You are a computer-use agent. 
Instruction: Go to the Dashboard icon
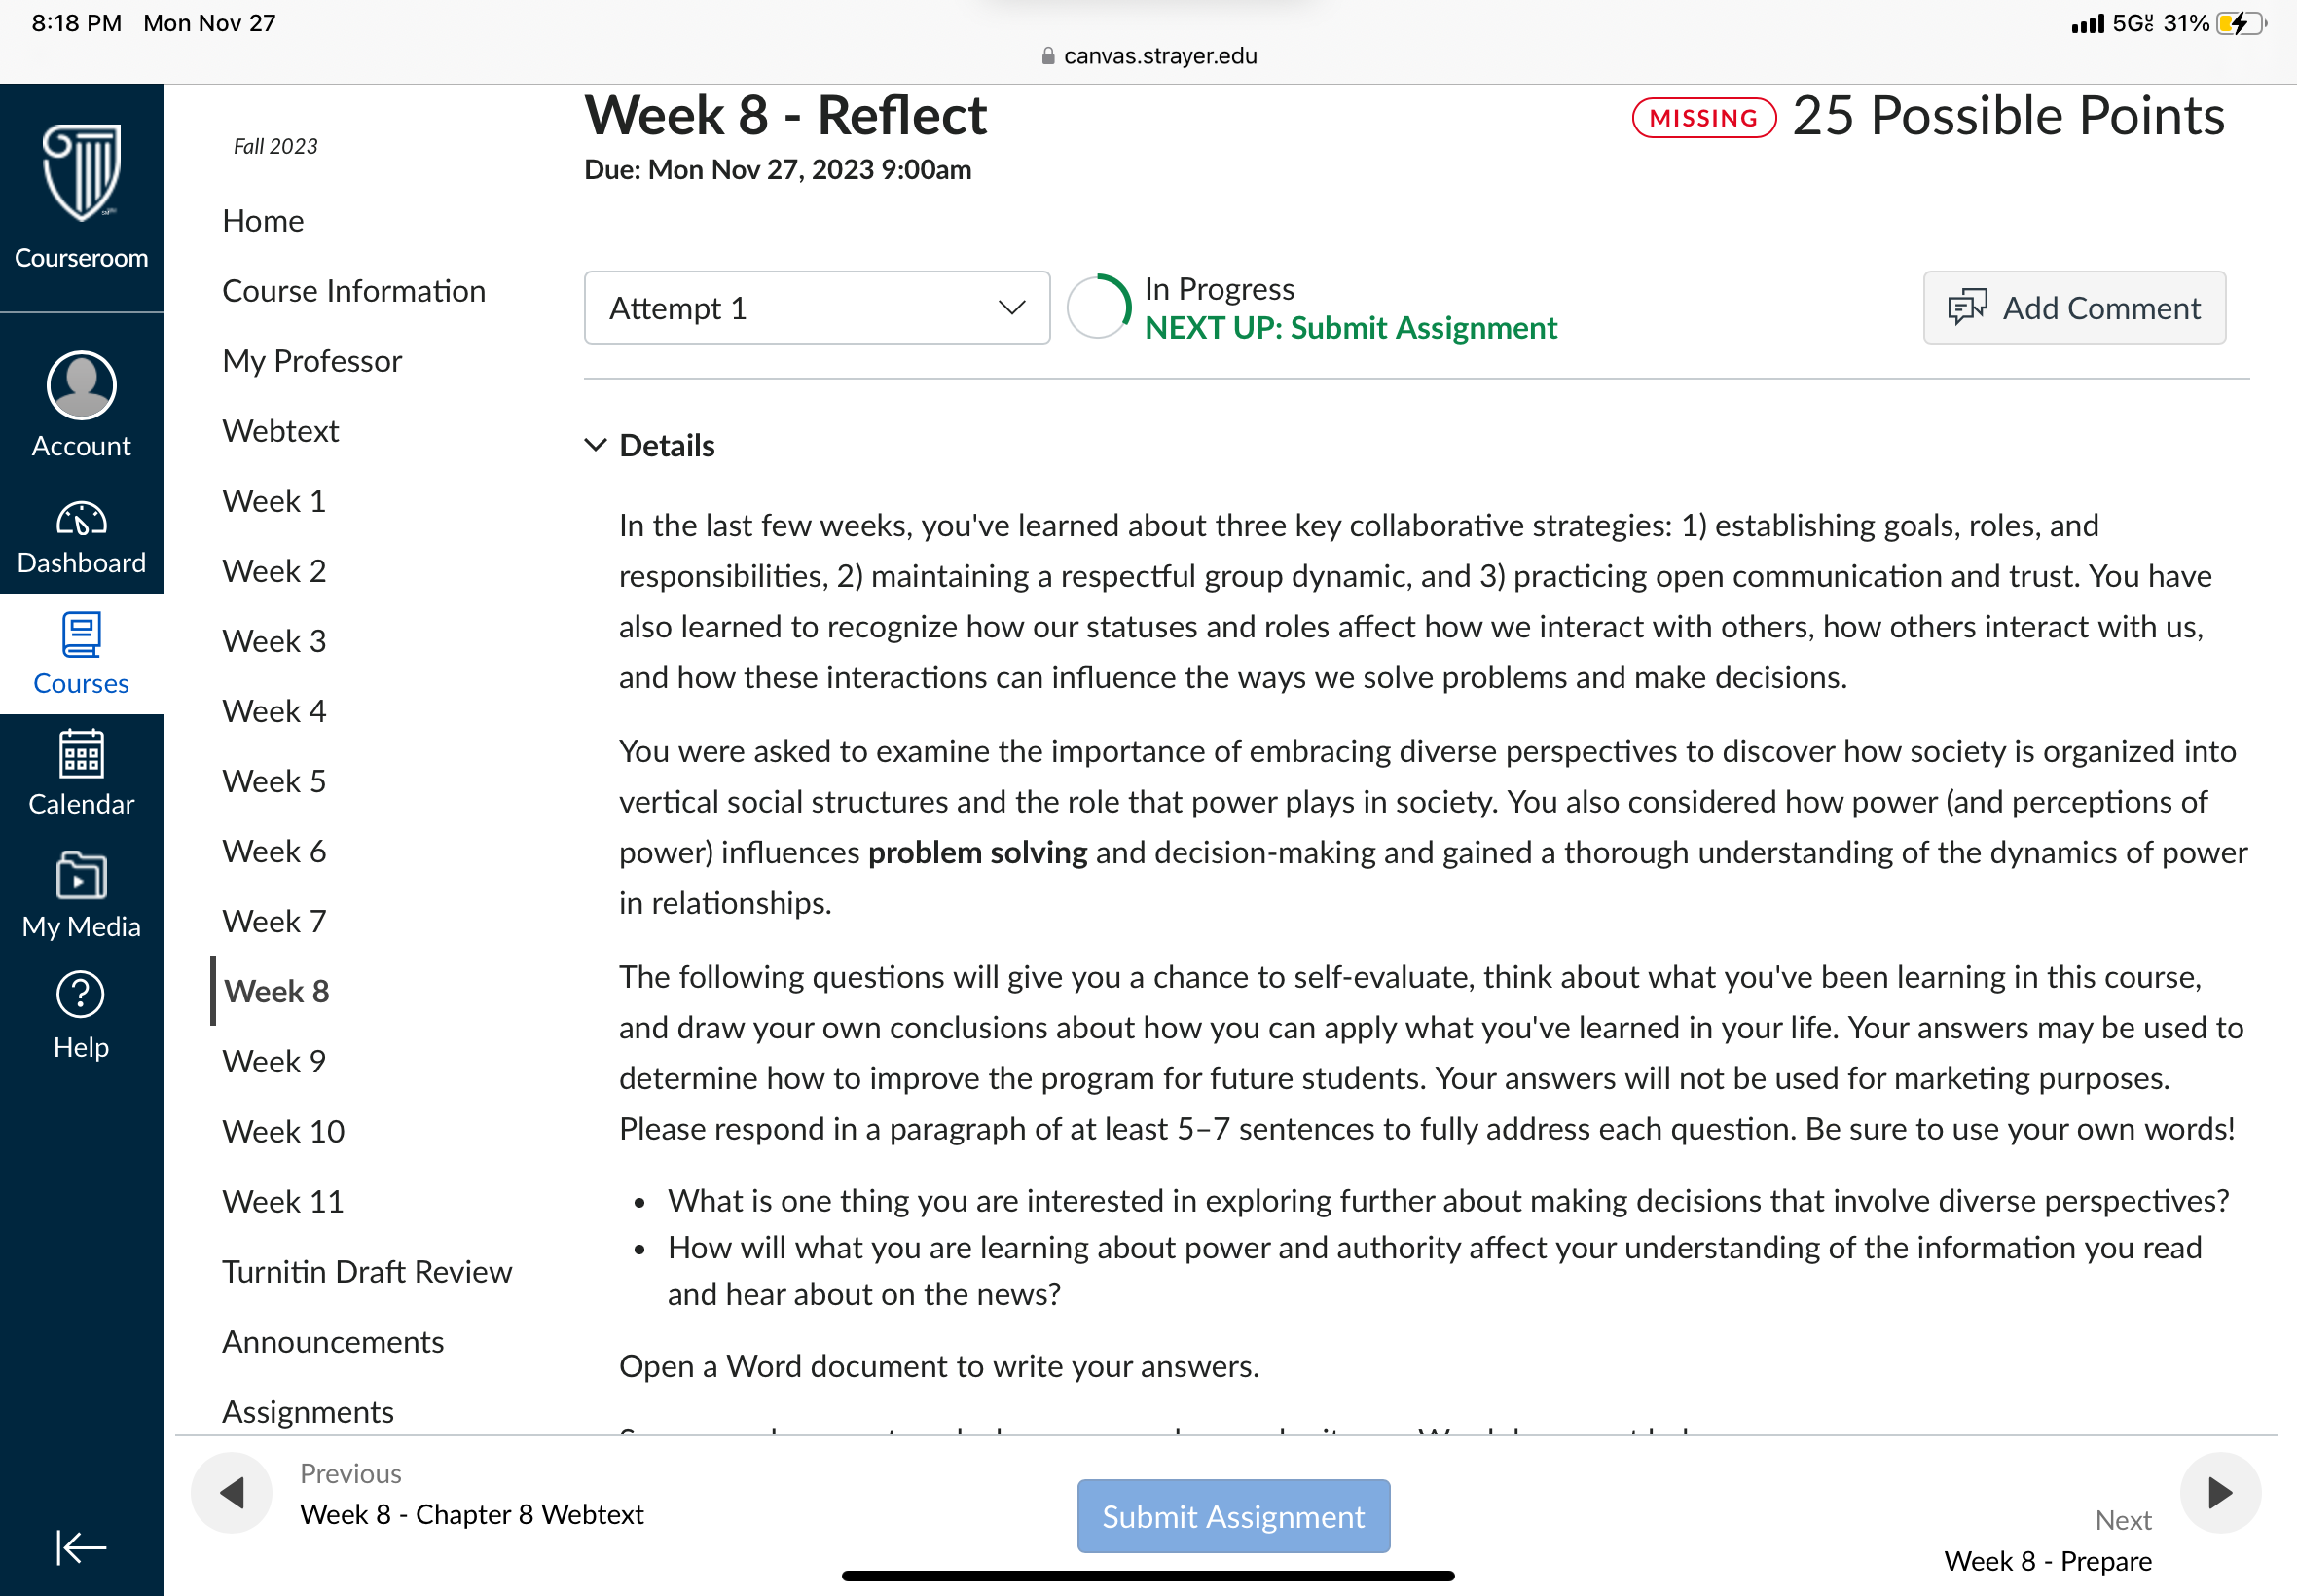click(x=81, y=519)
